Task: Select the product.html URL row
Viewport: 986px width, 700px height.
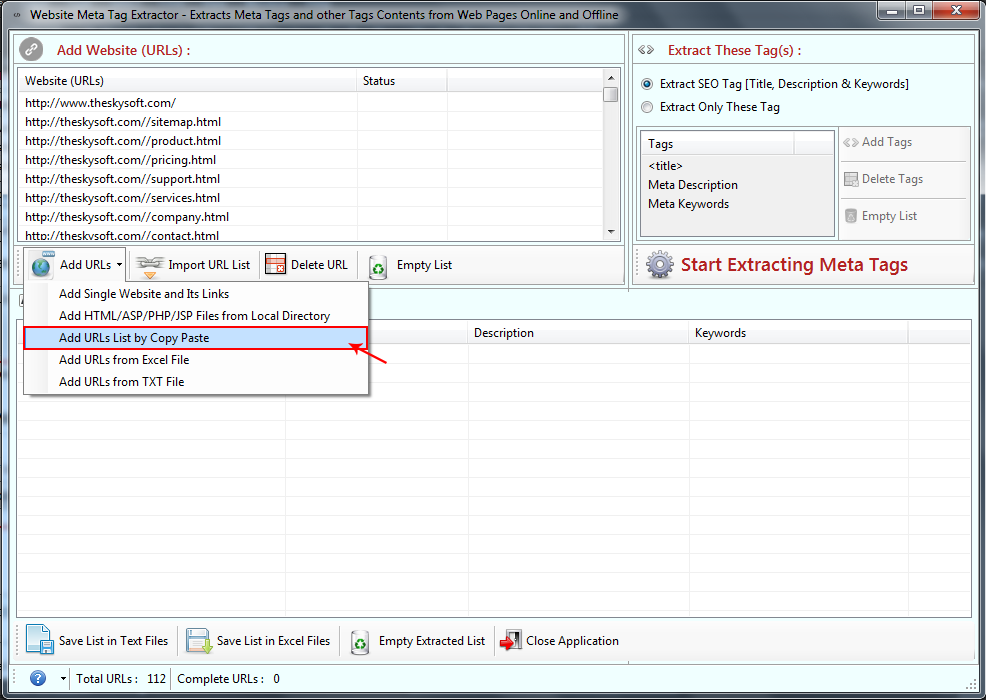Action: 311,141
